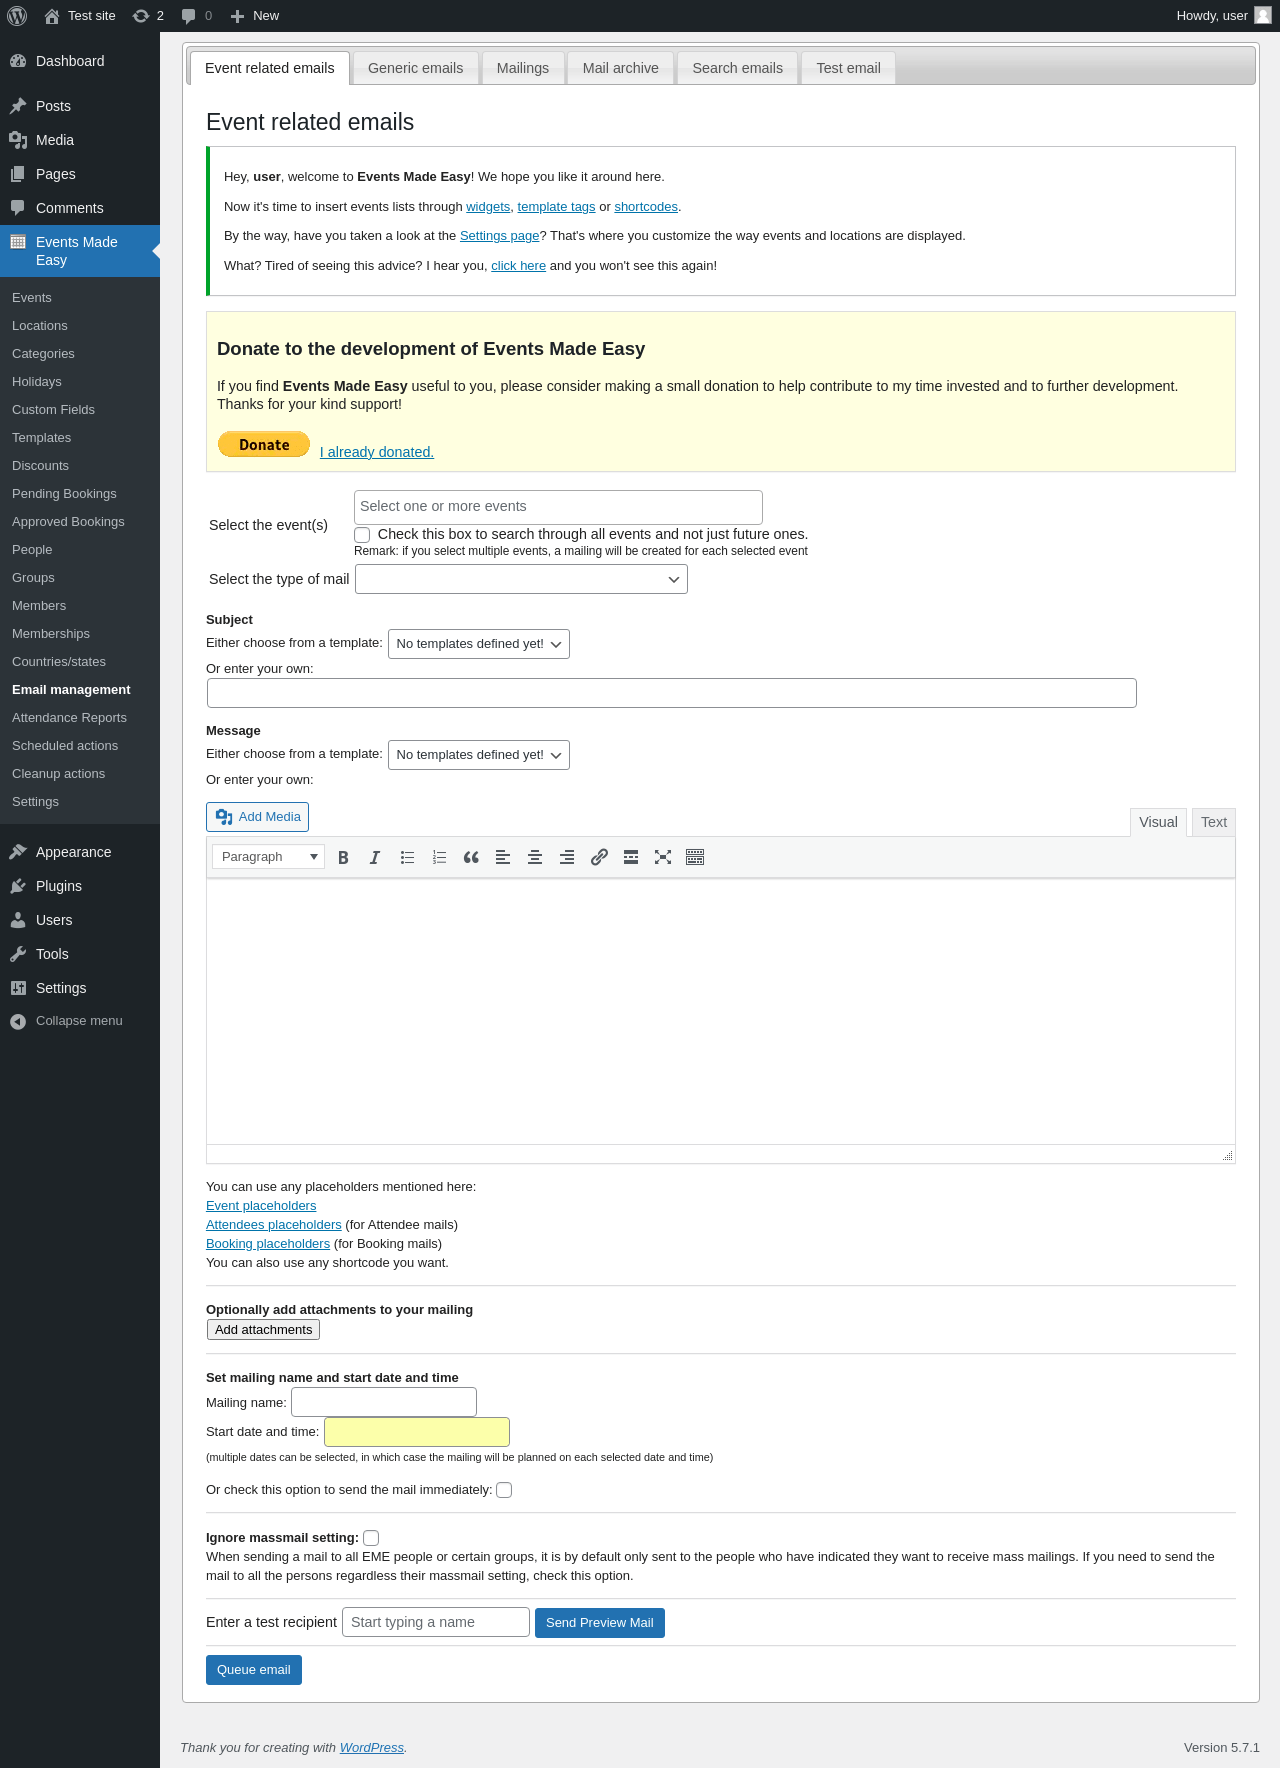Screen dimensions: 1280x1768
Task: Open the Dashboard menu
Action: point(80,61)
